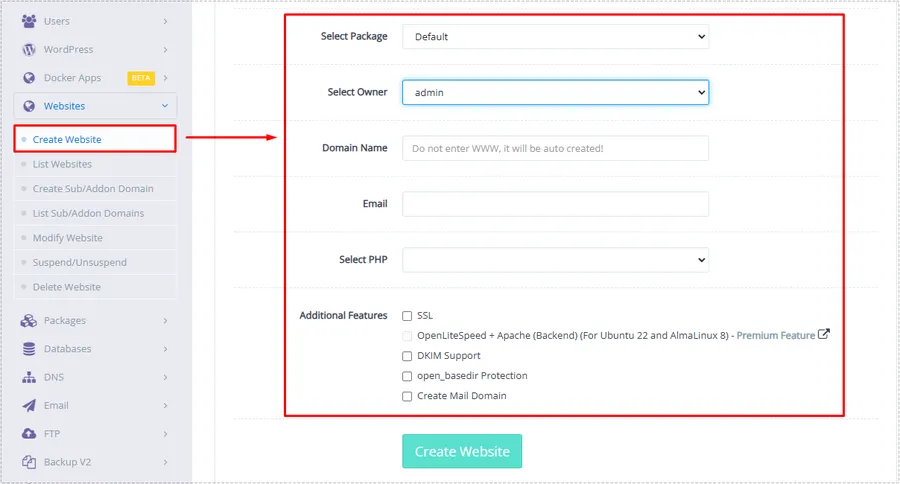Open the Premium Feature external link icon
Image resolution: width=900 pixels, height=484 pixels.
point(824,335)
